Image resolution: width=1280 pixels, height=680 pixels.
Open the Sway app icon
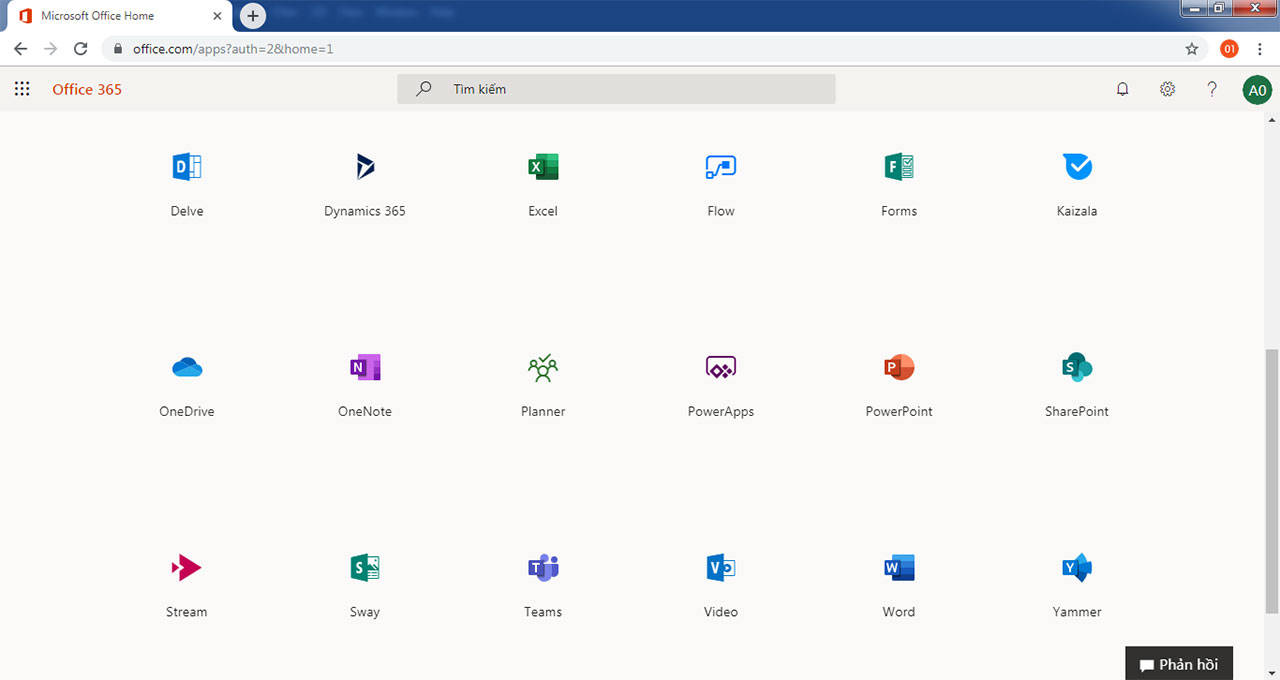[365, 568]
